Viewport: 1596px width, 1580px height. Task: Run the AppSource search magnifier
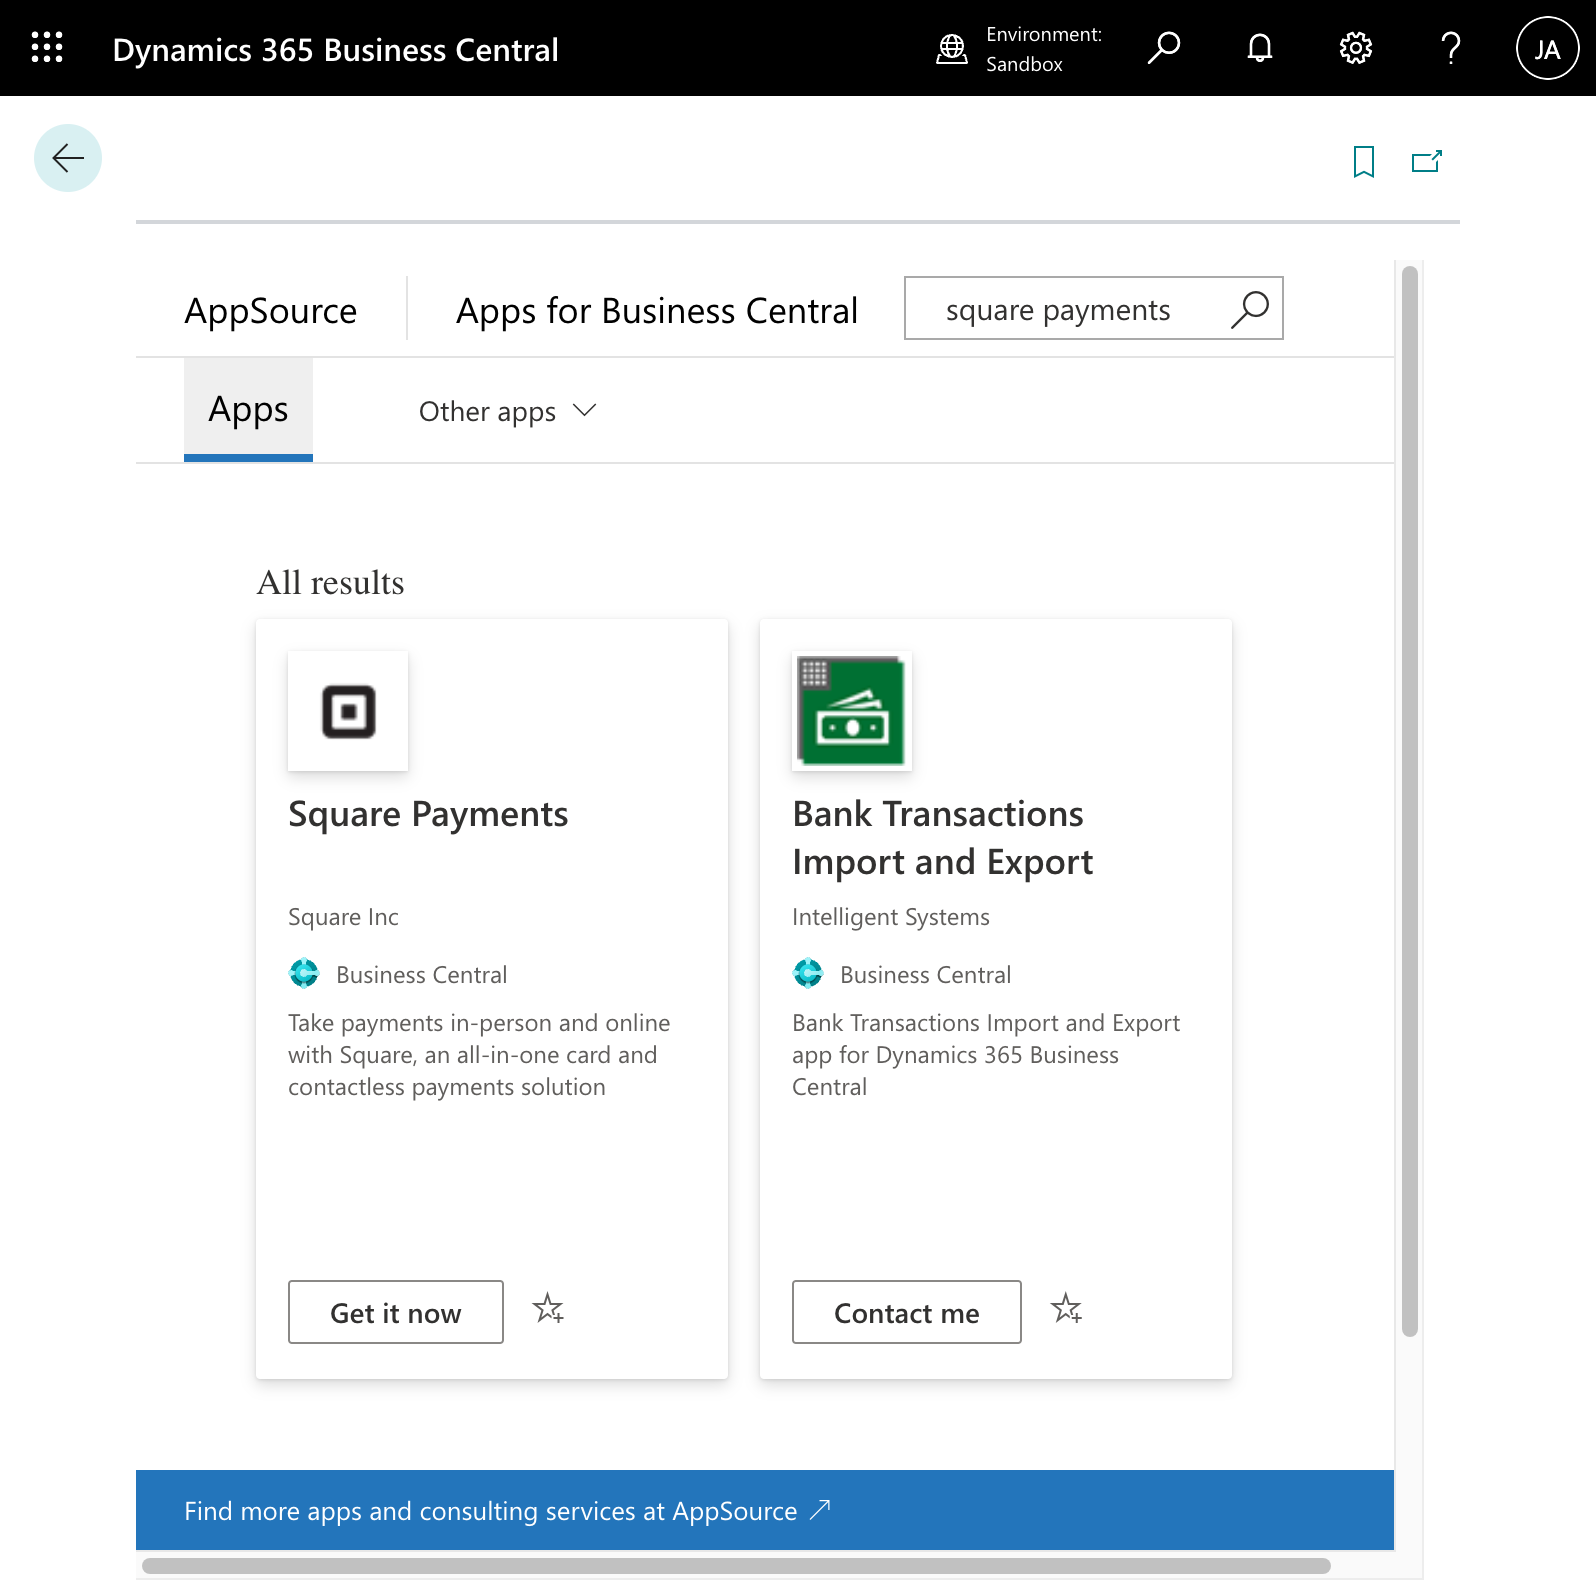[x=1250, y=309]
